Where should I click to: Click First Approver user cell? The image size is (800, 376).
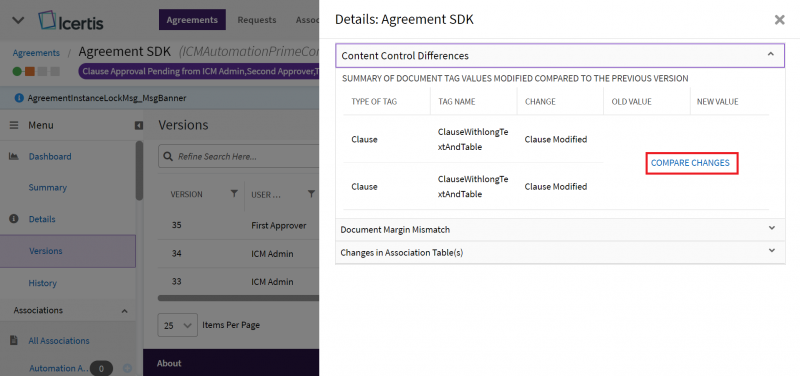[279, 225]
